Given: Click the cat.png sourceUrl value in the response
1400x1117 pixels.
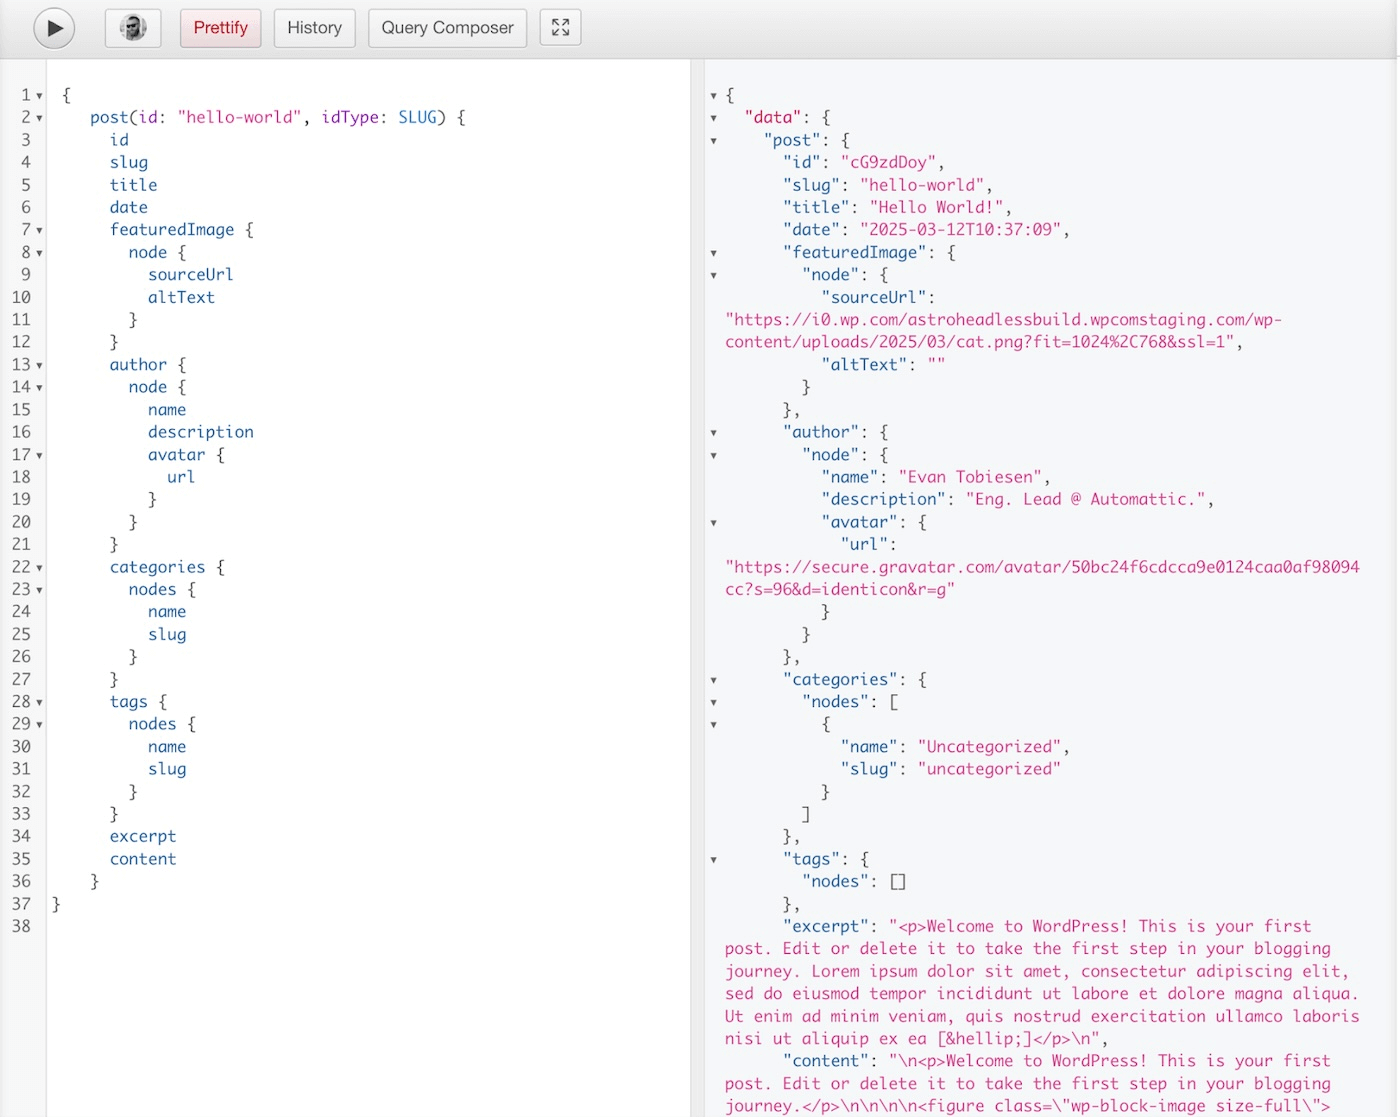Looking at the screenshot, I should click(x=1003, y=331).
